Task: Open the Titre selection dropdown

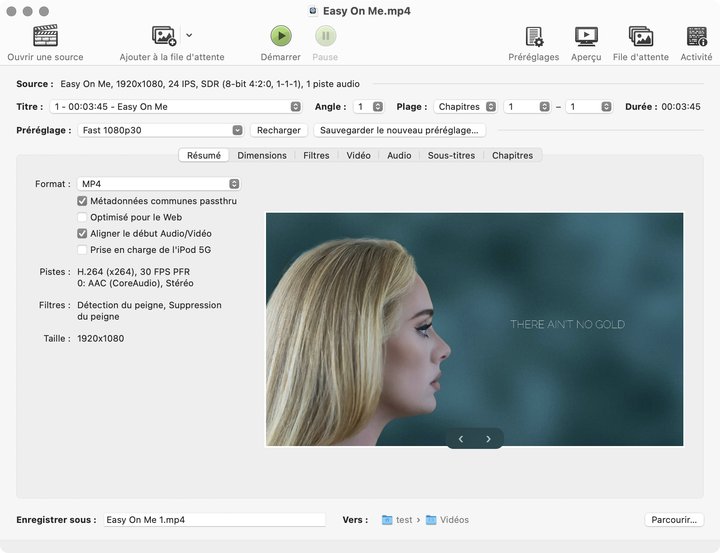Action: click(176, 107)
